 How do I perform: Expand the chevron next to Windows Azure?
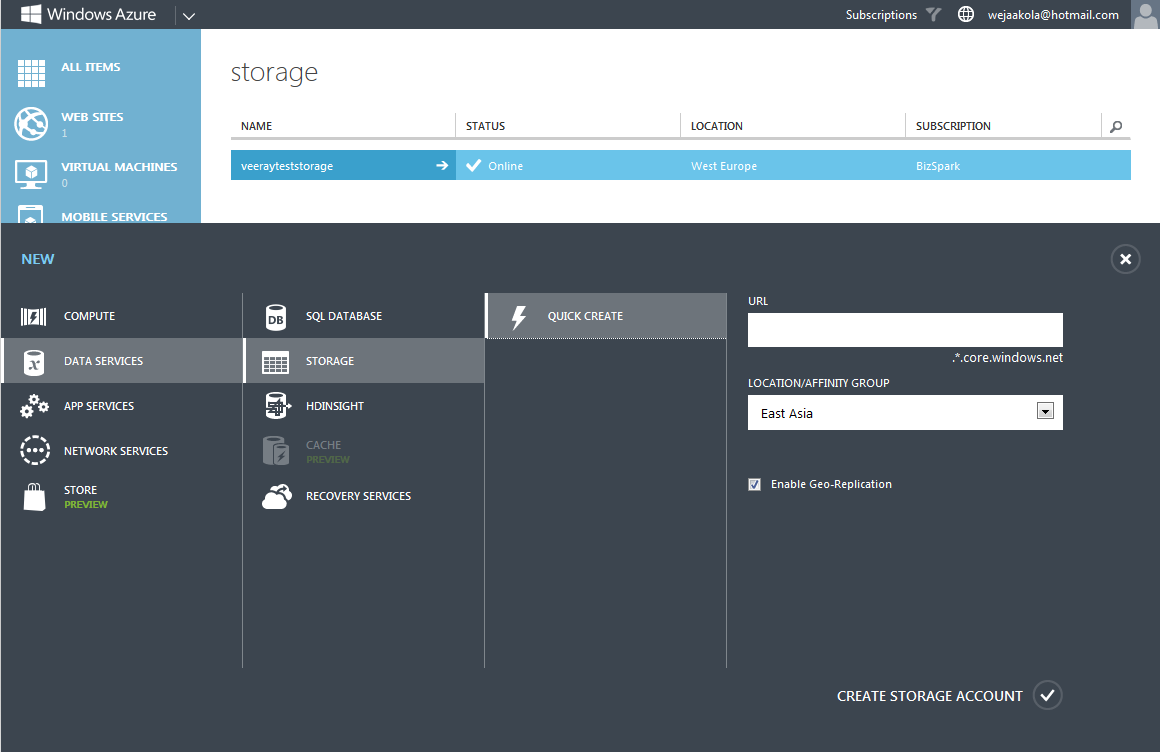coord(189,16)
